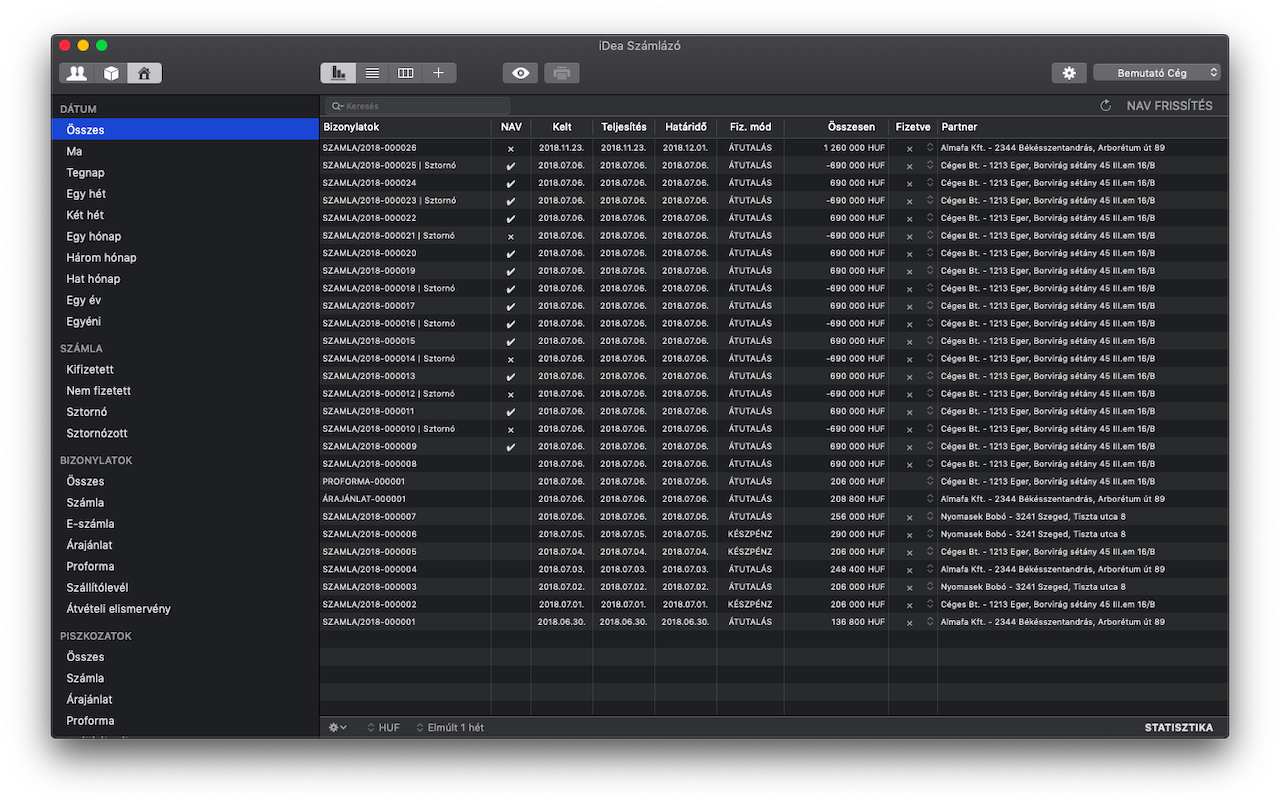Sort by the Partner column header

(x=1083, y=127)
